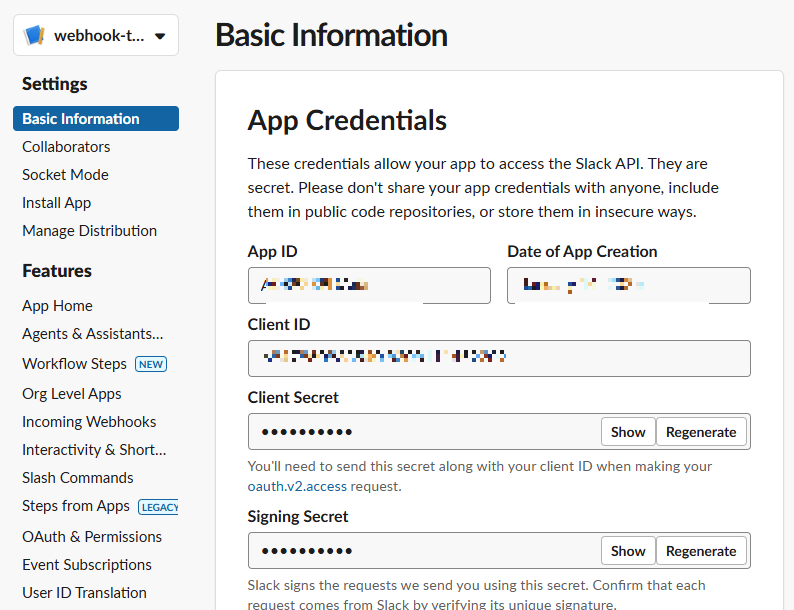Click the Features section heading

[57, 271]
